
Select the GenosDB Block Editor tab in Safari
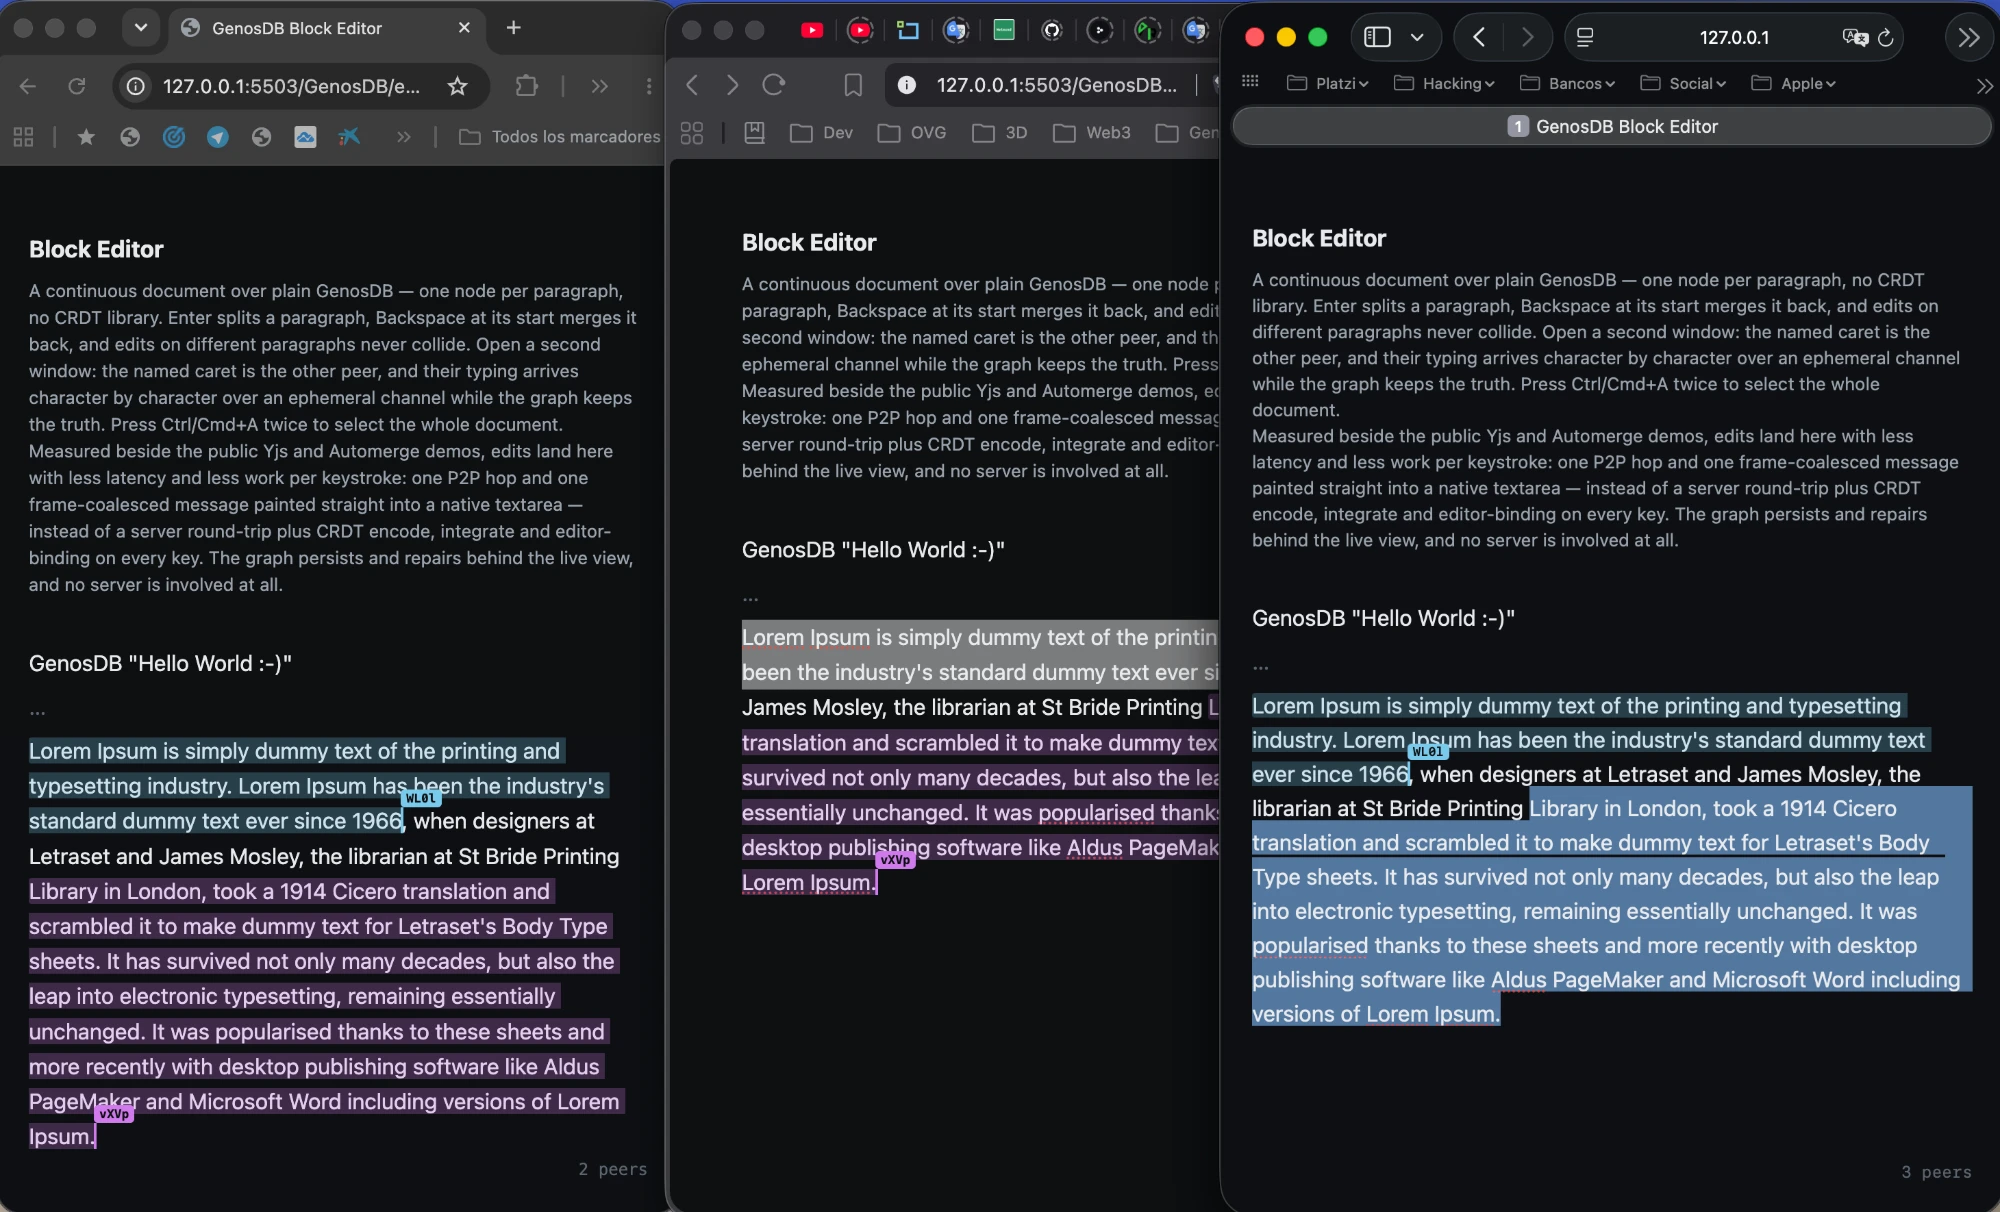[1611, 126]
